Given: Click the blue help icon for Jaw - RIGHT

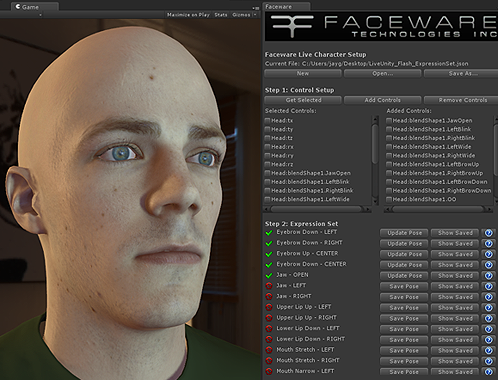Looking at the screenshot, I should point(488,297).
